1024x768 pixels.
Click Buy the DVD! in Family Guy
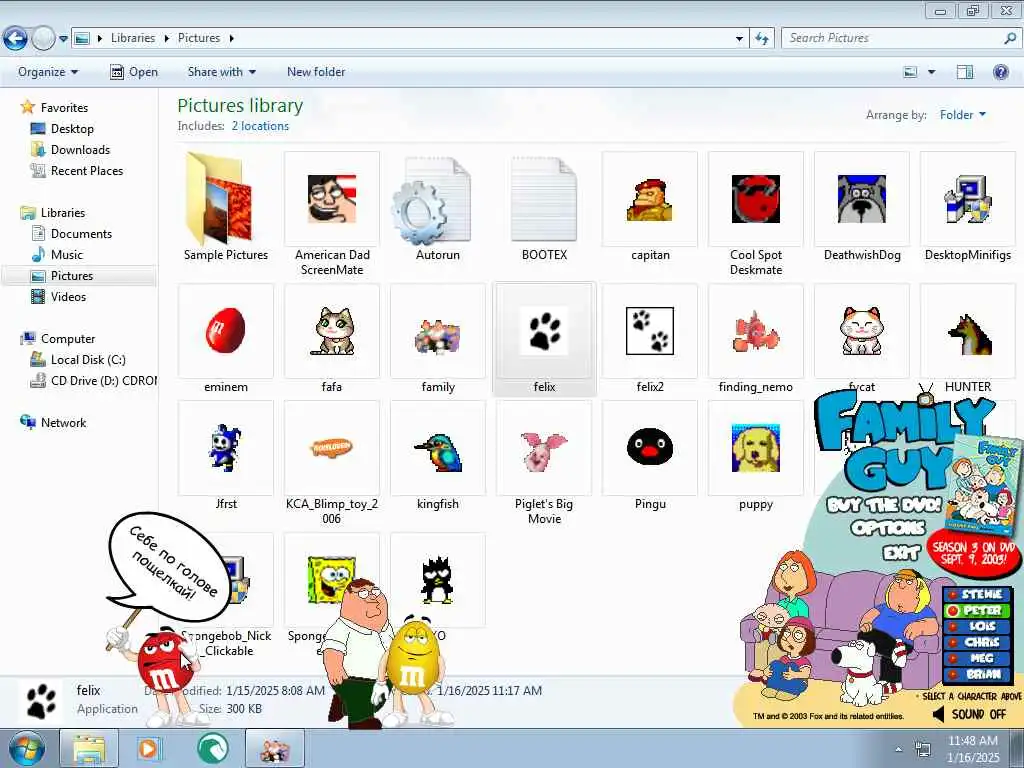pyautogui.click(x=884, y=505)
